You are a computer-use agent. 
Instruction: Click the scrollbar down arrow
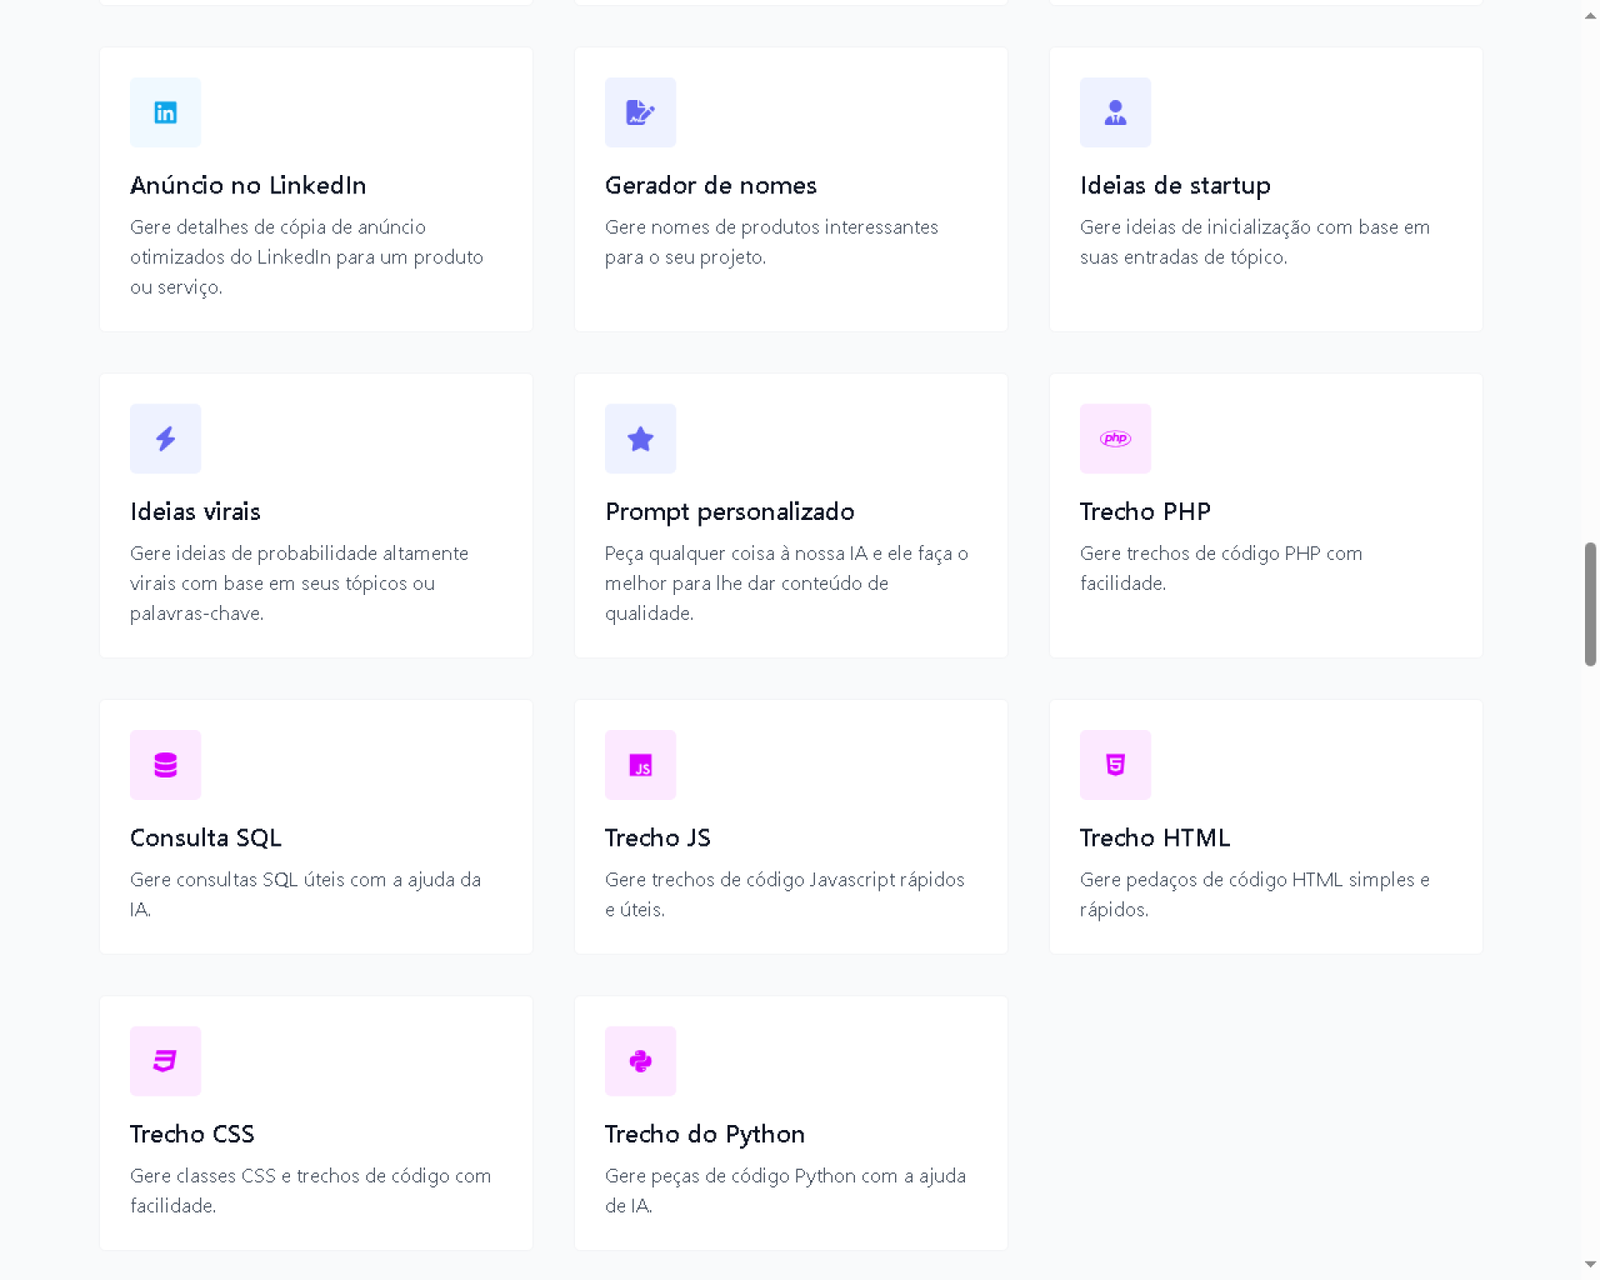[x=1590, y=1265]
